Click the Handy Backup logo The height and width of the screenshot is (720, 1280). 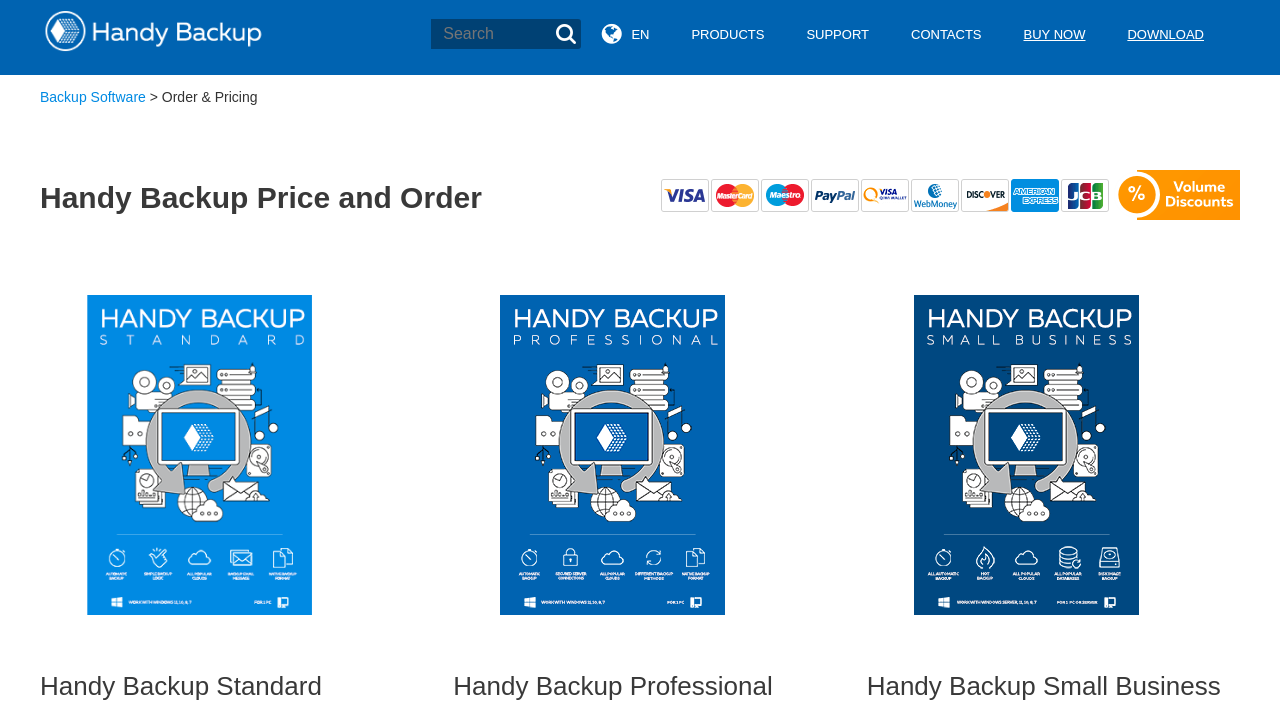[153, 32]
